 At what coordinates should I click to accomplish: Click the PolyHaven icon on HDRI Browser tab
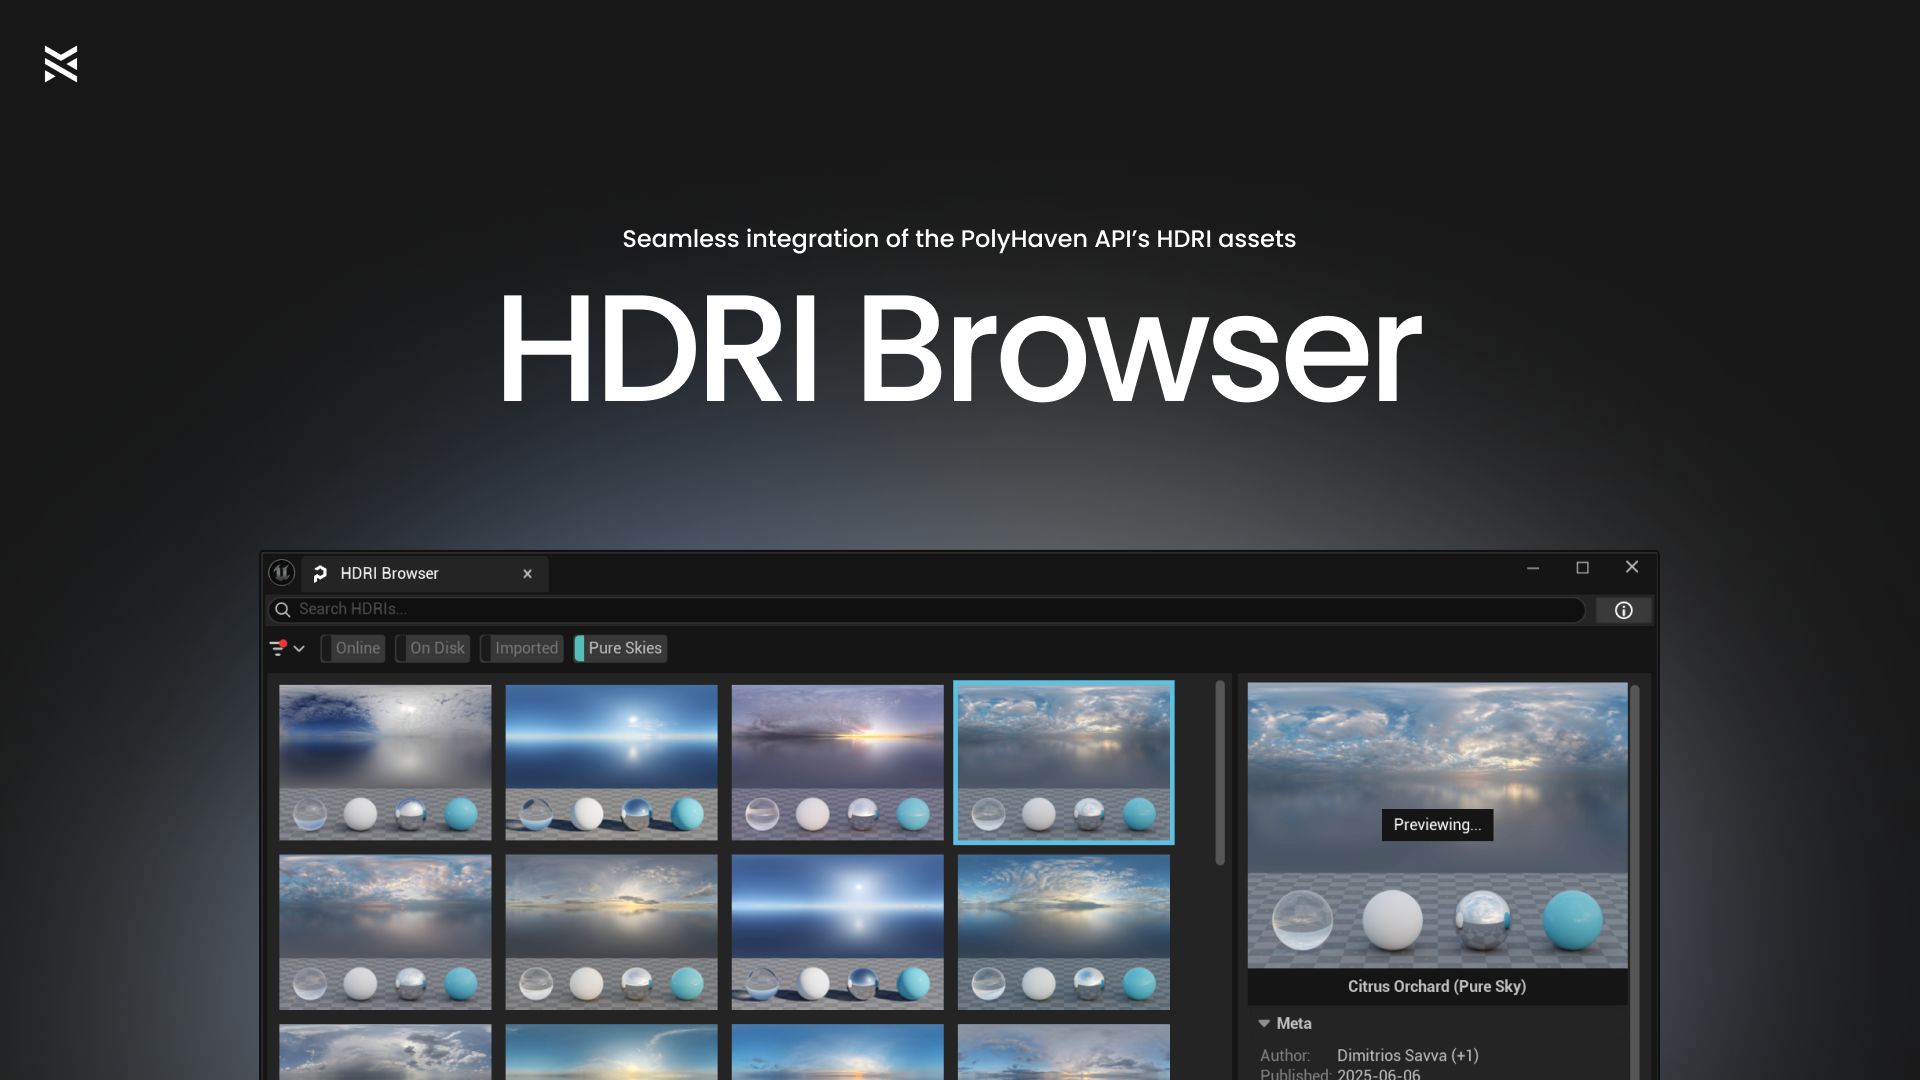(x=320, y=574)
